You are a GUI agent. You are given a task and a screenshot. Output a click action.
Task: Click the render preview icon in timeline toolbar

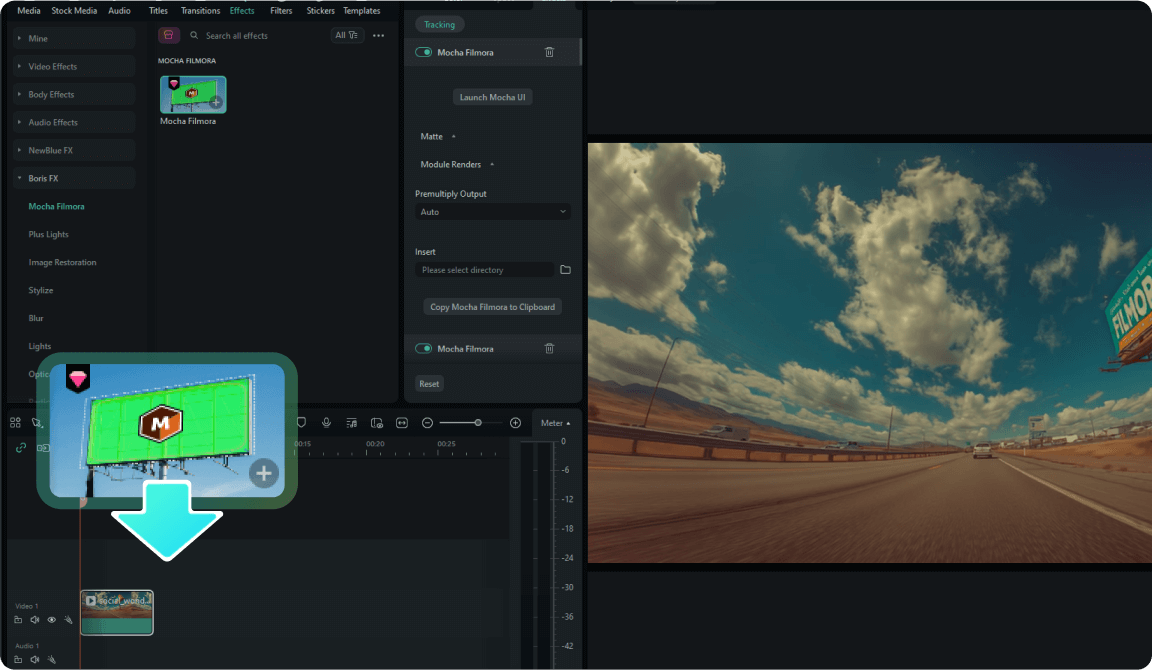point(377,422)
